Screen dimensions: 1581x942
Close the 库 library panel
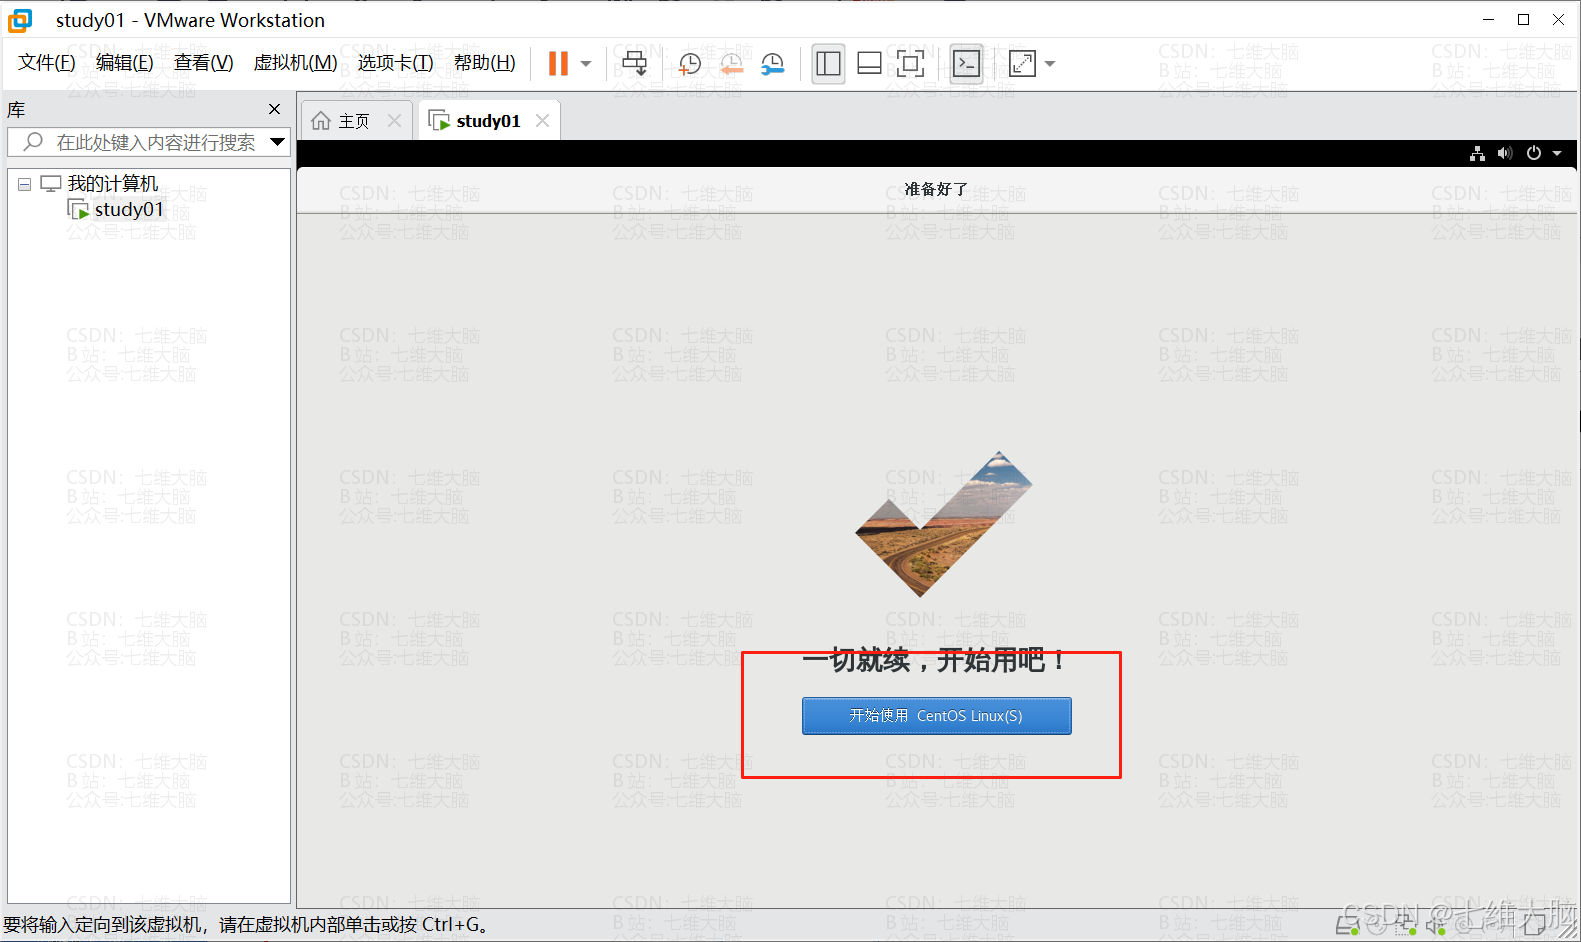275,109
